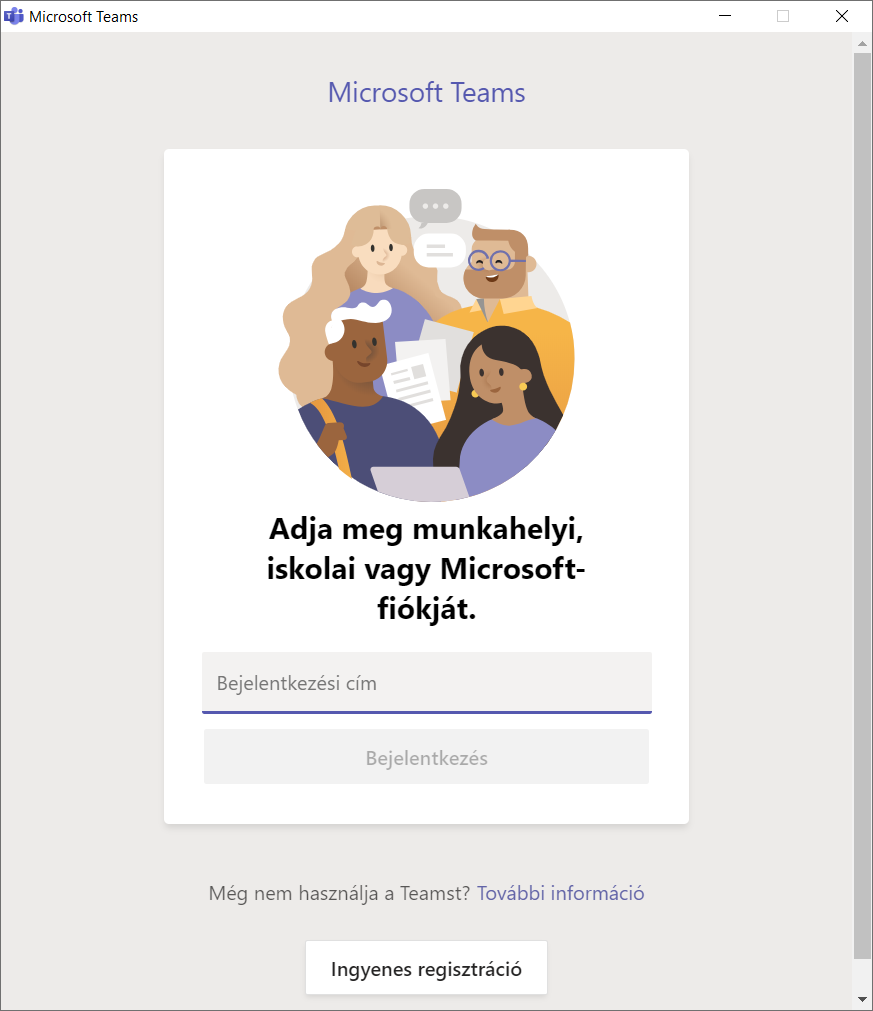Image resolution: width=873 pixels, height=1011 pixels.
Task: Open the További információ link
Action: click(560, 893)
